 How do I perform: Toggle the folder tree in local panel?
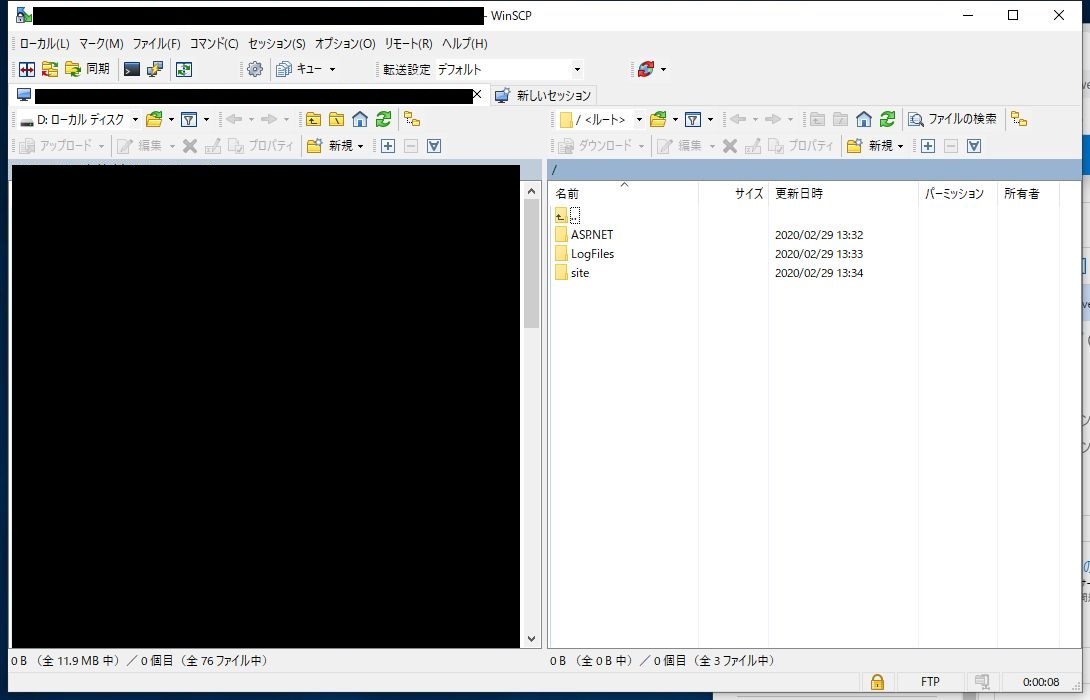coord(412,120)
